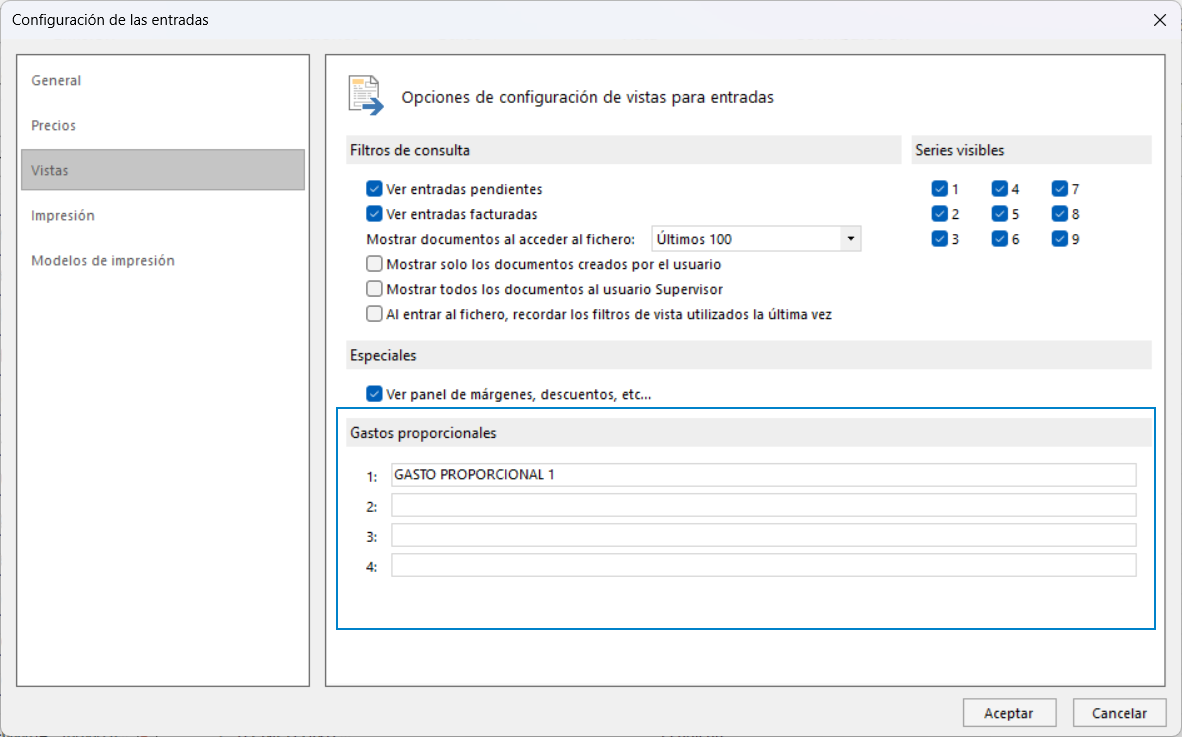Toggle Ver panel de márgenes checkbox
1186x738 pixels.
[x=374, y=394]
